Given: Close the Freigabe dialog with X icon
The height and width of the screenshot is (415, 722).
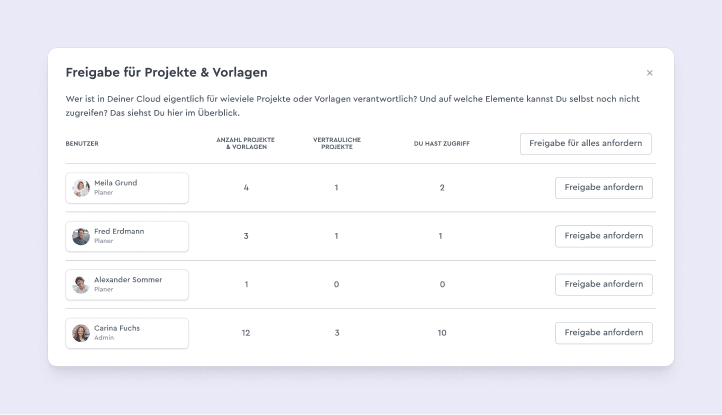Looking at the screenshot, I should 649,73.
